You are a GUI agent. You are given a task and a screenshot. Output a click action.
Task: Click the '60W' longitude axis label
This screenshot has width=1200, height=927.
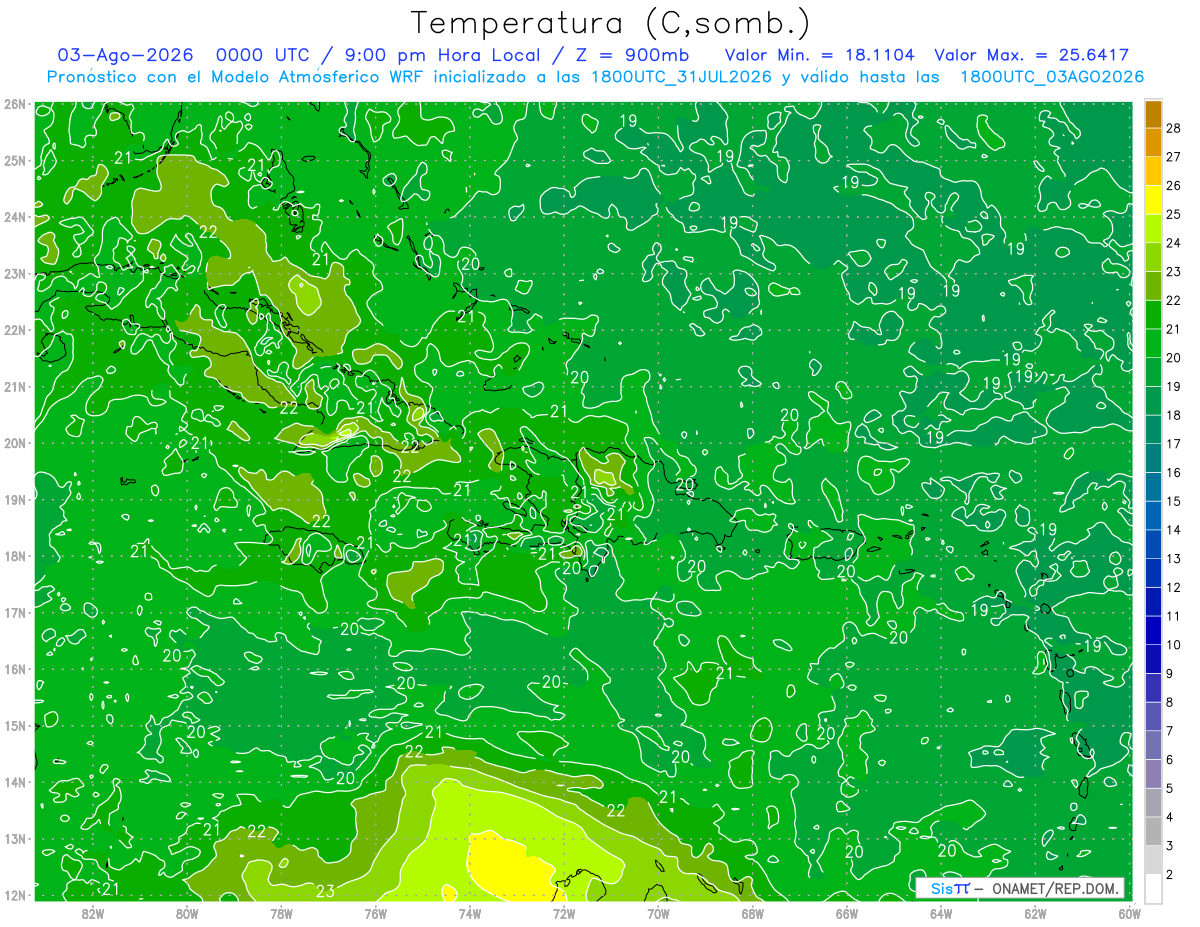tap(1129, 913)
